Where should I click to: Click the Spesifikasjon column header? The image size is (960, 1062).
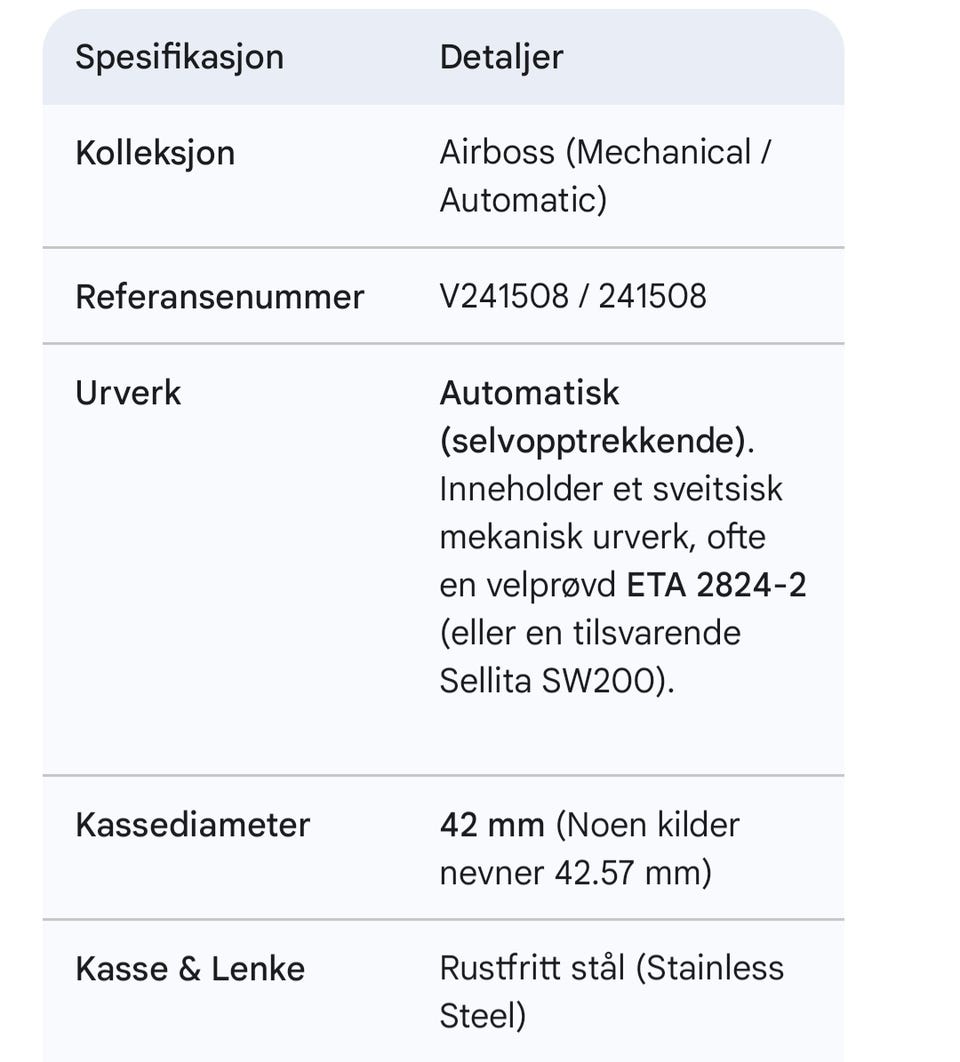coord(179,56)
